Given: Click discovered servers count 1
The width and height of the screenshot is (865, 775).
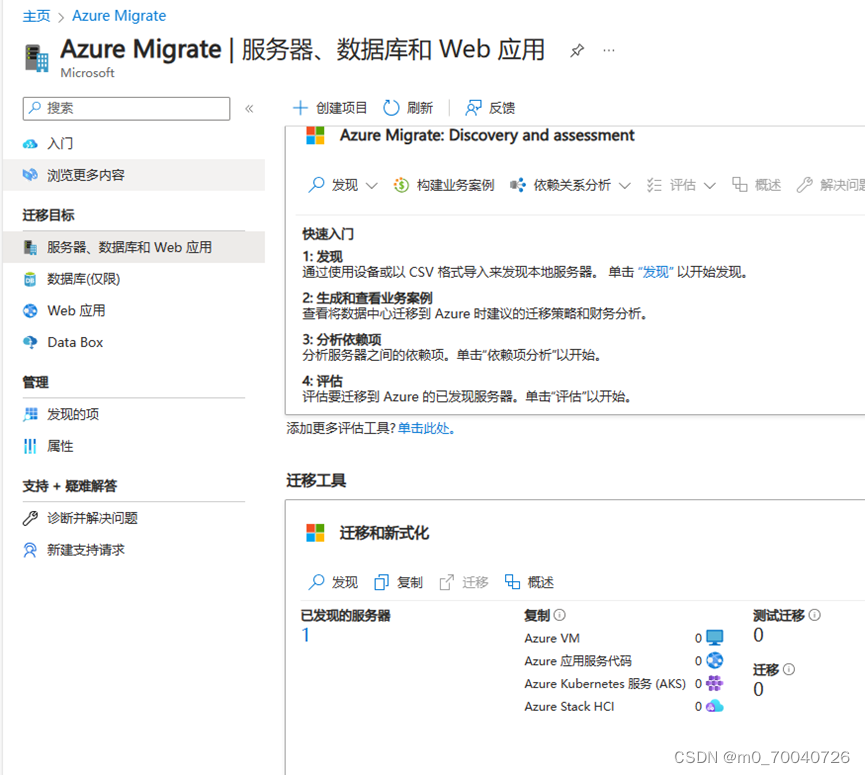Looking at the screenshot, I should 306,635.
